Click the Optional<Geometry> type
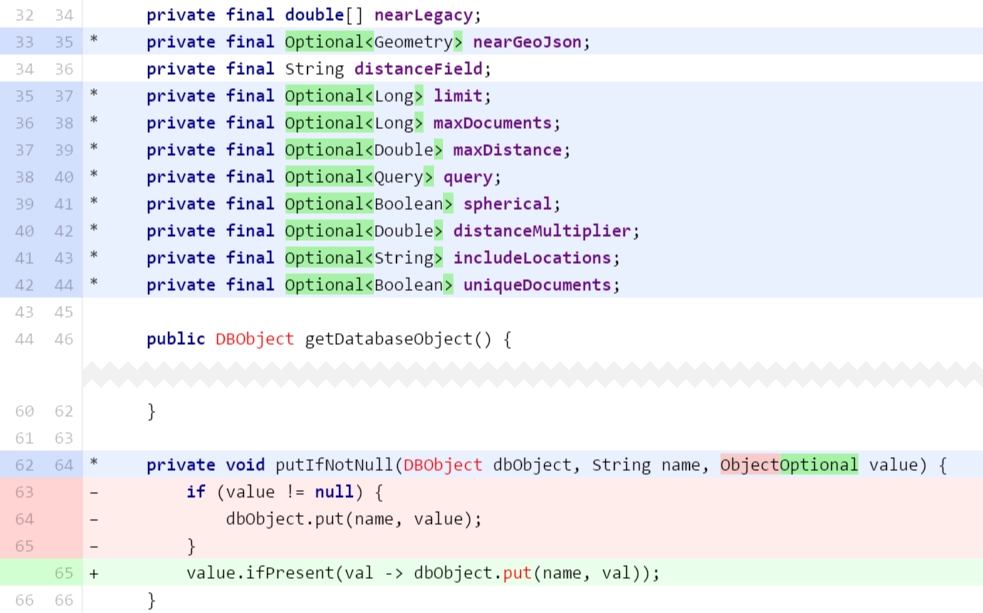This screenshot has height=613, width=983. click(x=374, y=42)
